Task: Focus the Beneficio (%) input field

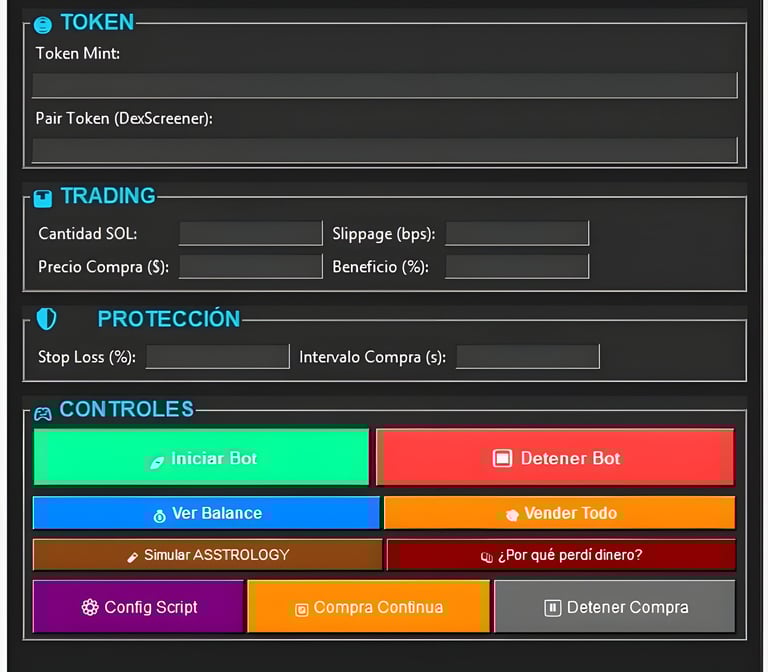Action: pyautogui.click(x=517, y=266)
